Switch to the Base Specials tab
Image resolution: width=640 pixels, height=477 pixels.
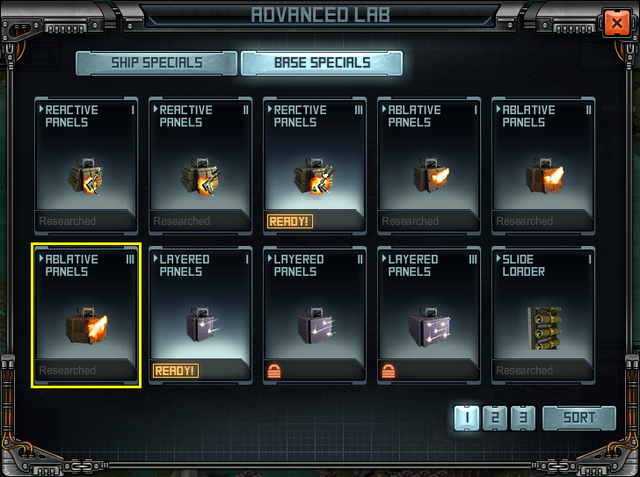tap(322, 63)
